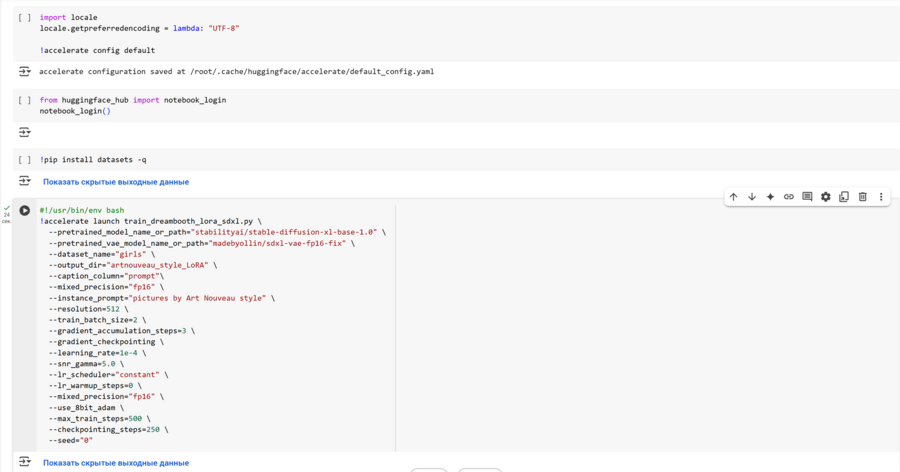This screenshot has width=900, height=472.
Task: Delete the selected cell with trash icon
Action: (863, 197)
